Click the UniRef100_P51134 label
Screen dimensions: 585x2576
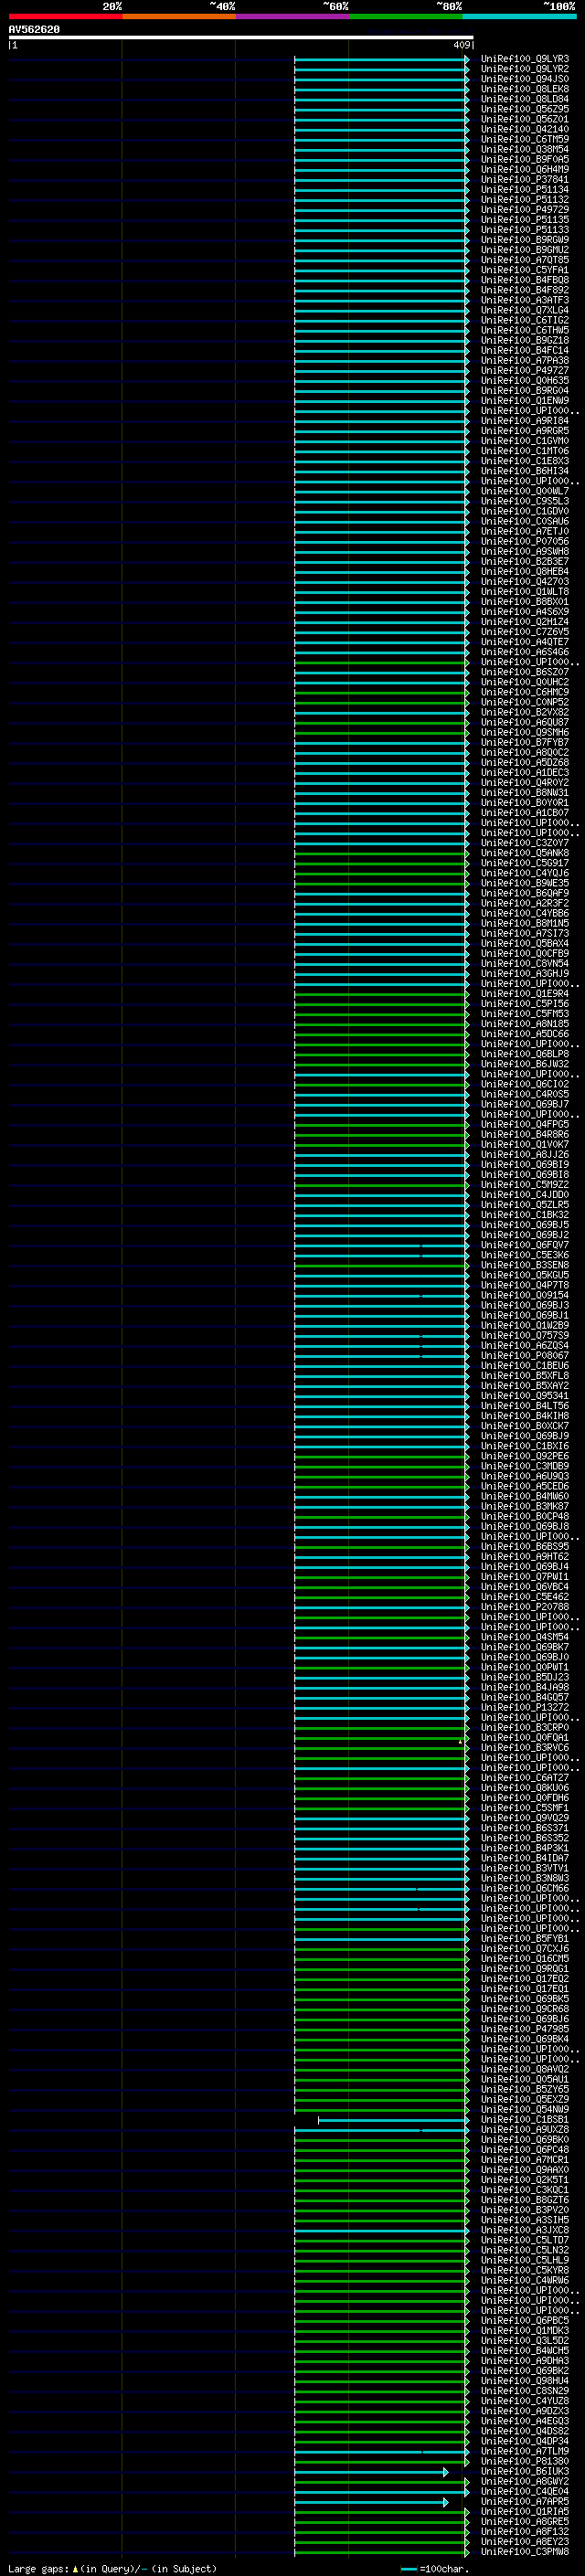(524, 190)
